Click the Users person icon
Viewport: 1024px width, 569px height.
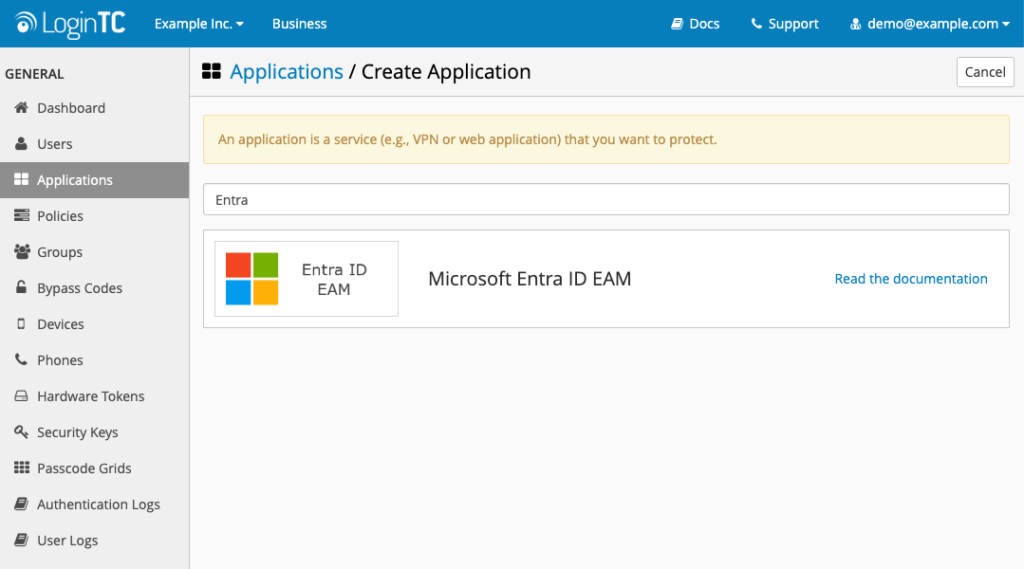tap(22, 143)
